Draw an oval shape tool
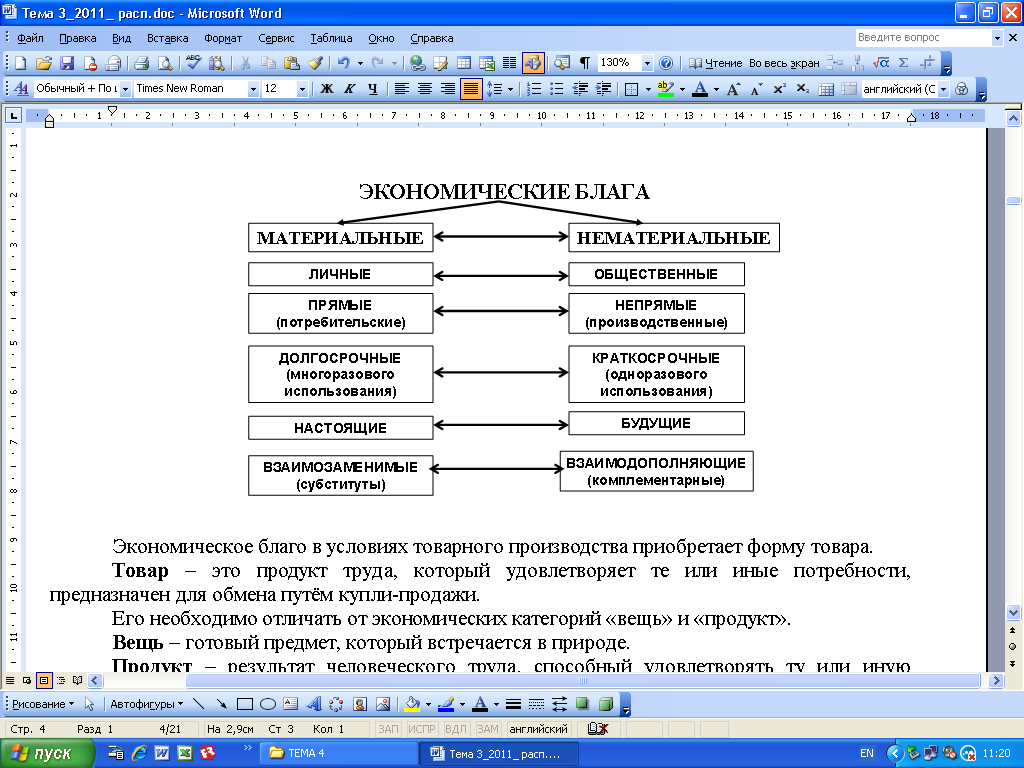Viewport: 1024px width, 768px height. pyautogui.click(x=268, y=704)
